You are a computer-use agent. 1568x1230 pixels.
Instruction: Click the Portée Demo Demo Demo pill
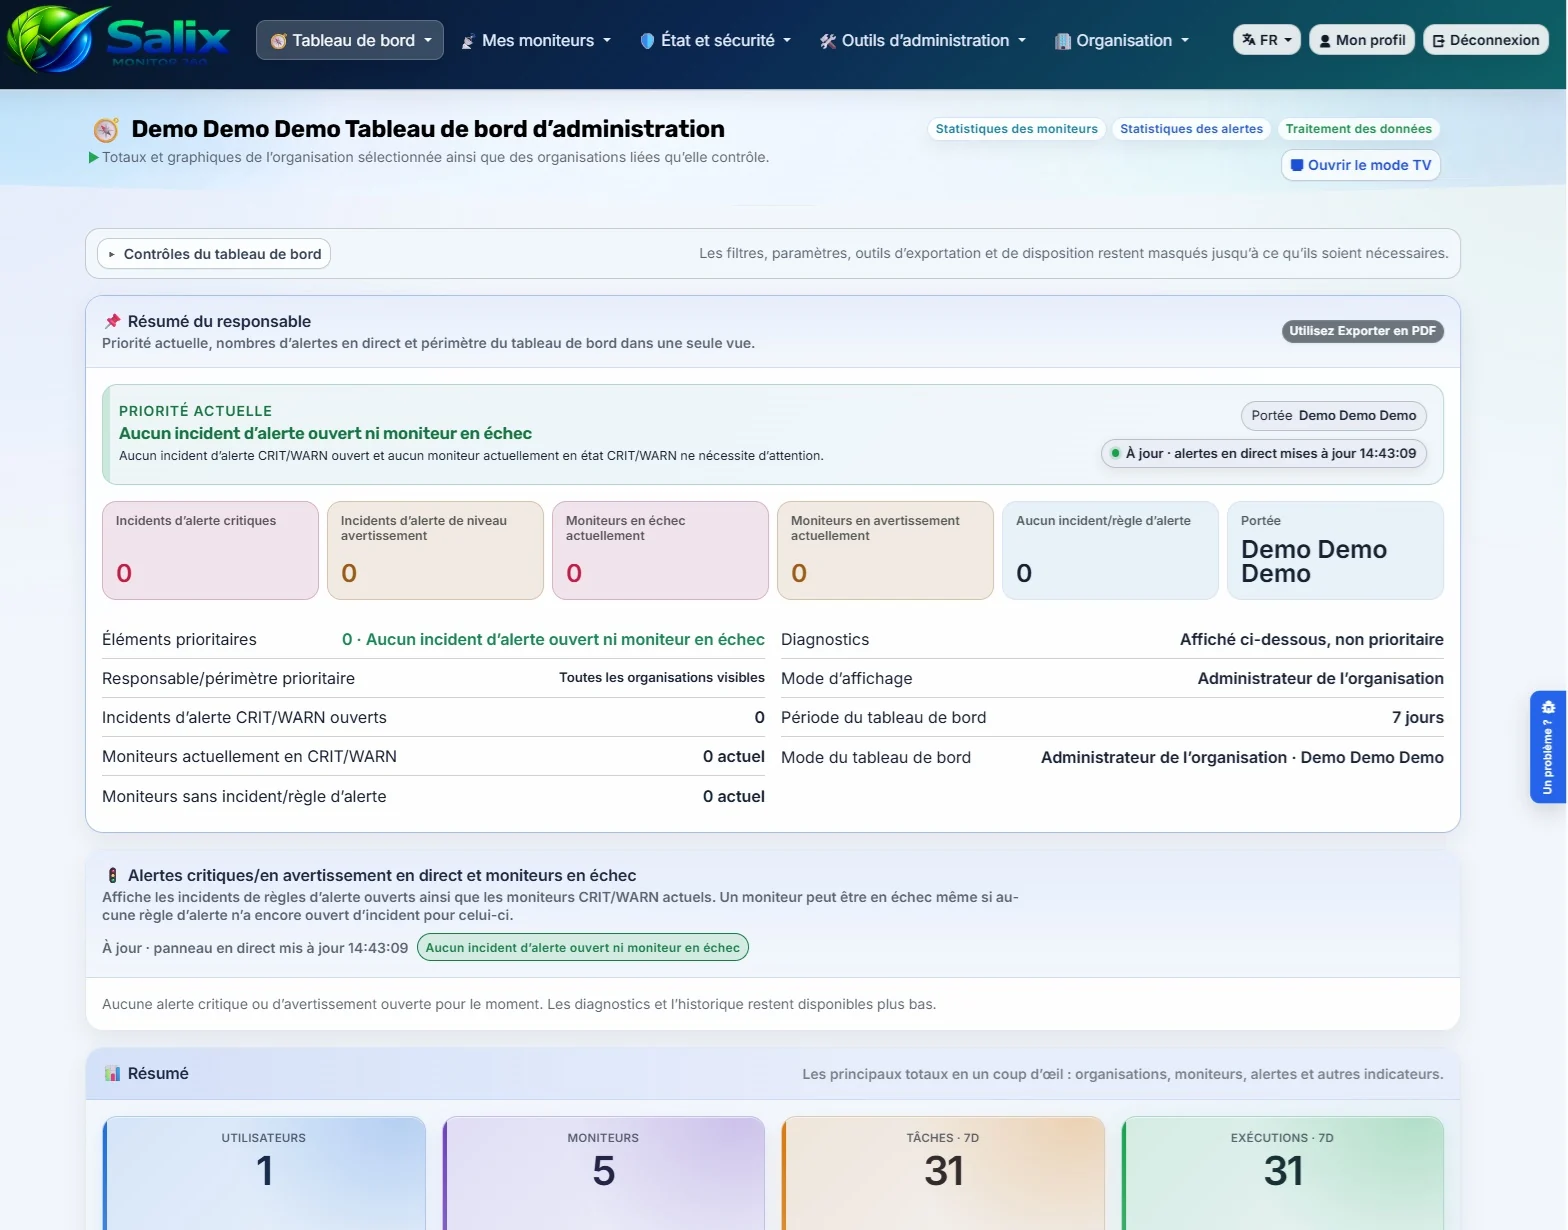(x=1334, y=416)
